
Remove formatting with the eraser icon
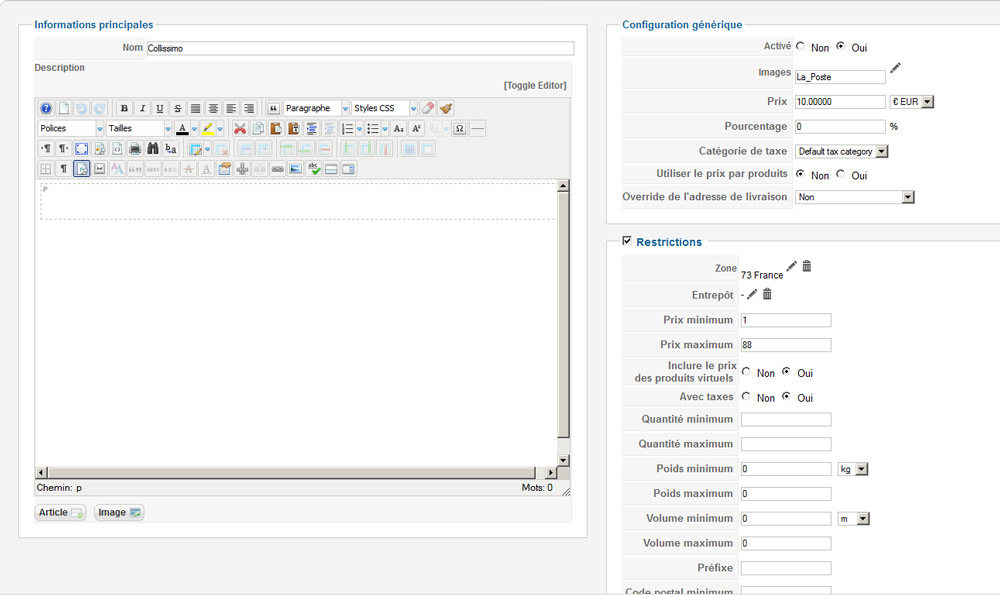pos(428,108)
